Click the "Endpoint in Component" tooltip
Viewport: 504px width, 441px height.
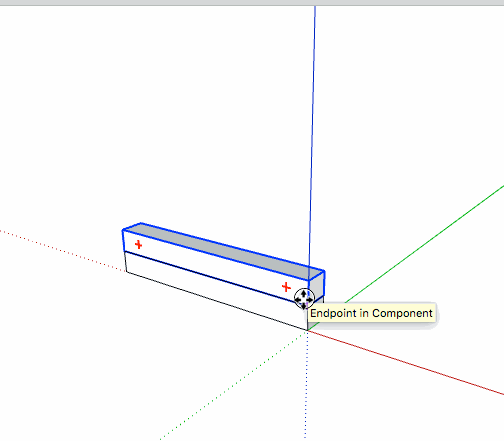click(x=371, y=313)
